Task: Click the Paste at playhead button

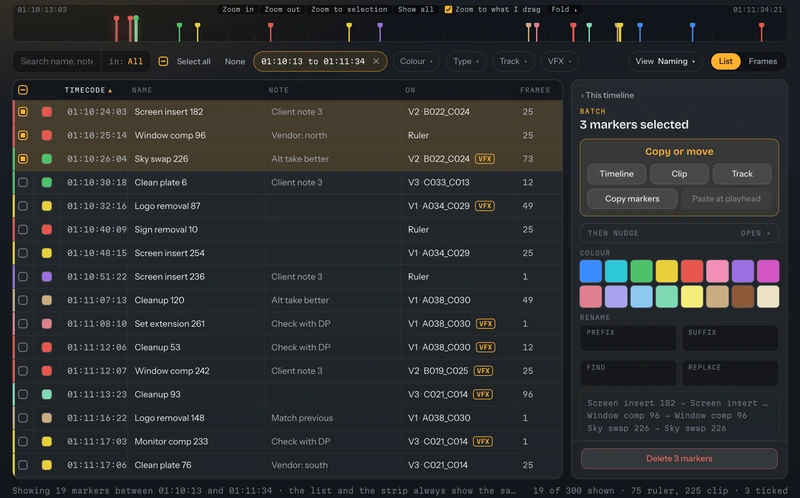Action: 726,199
